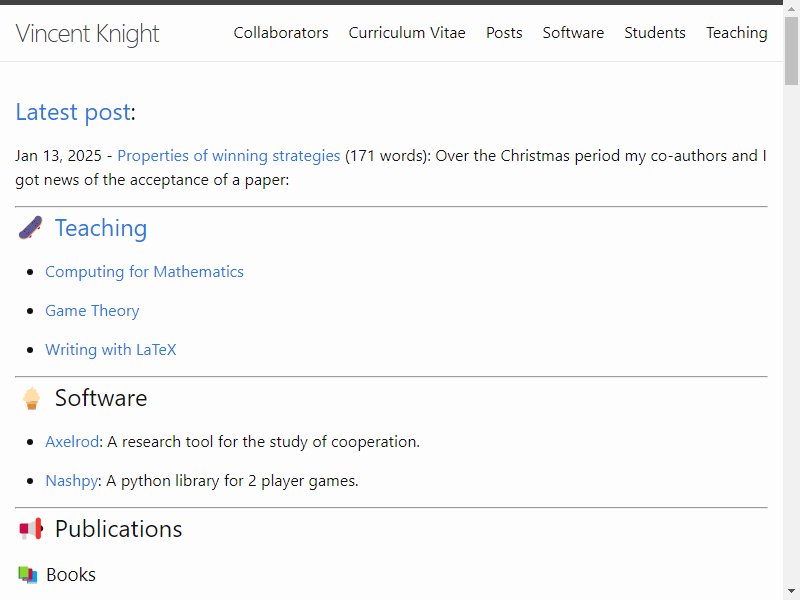Click the scrollbar down arrow

point(791,592)
